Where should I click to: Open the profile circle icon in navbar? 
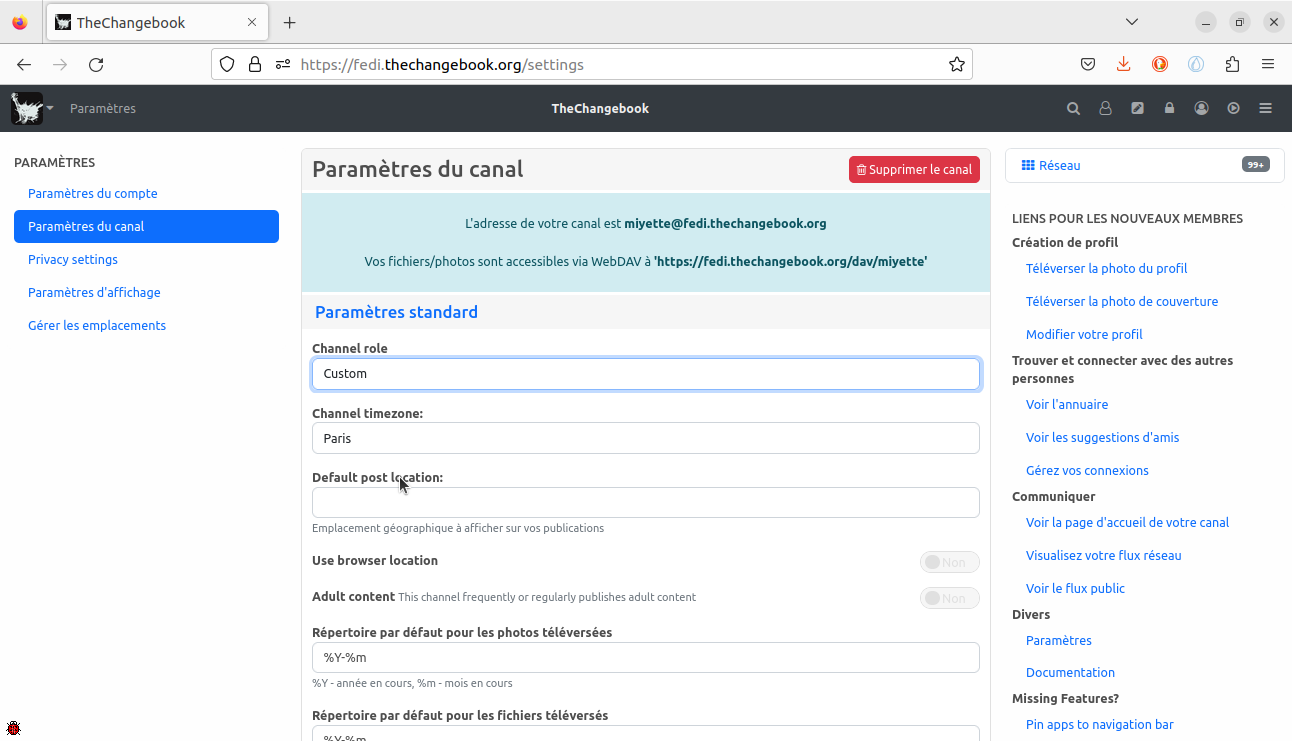click(1201, 109)
